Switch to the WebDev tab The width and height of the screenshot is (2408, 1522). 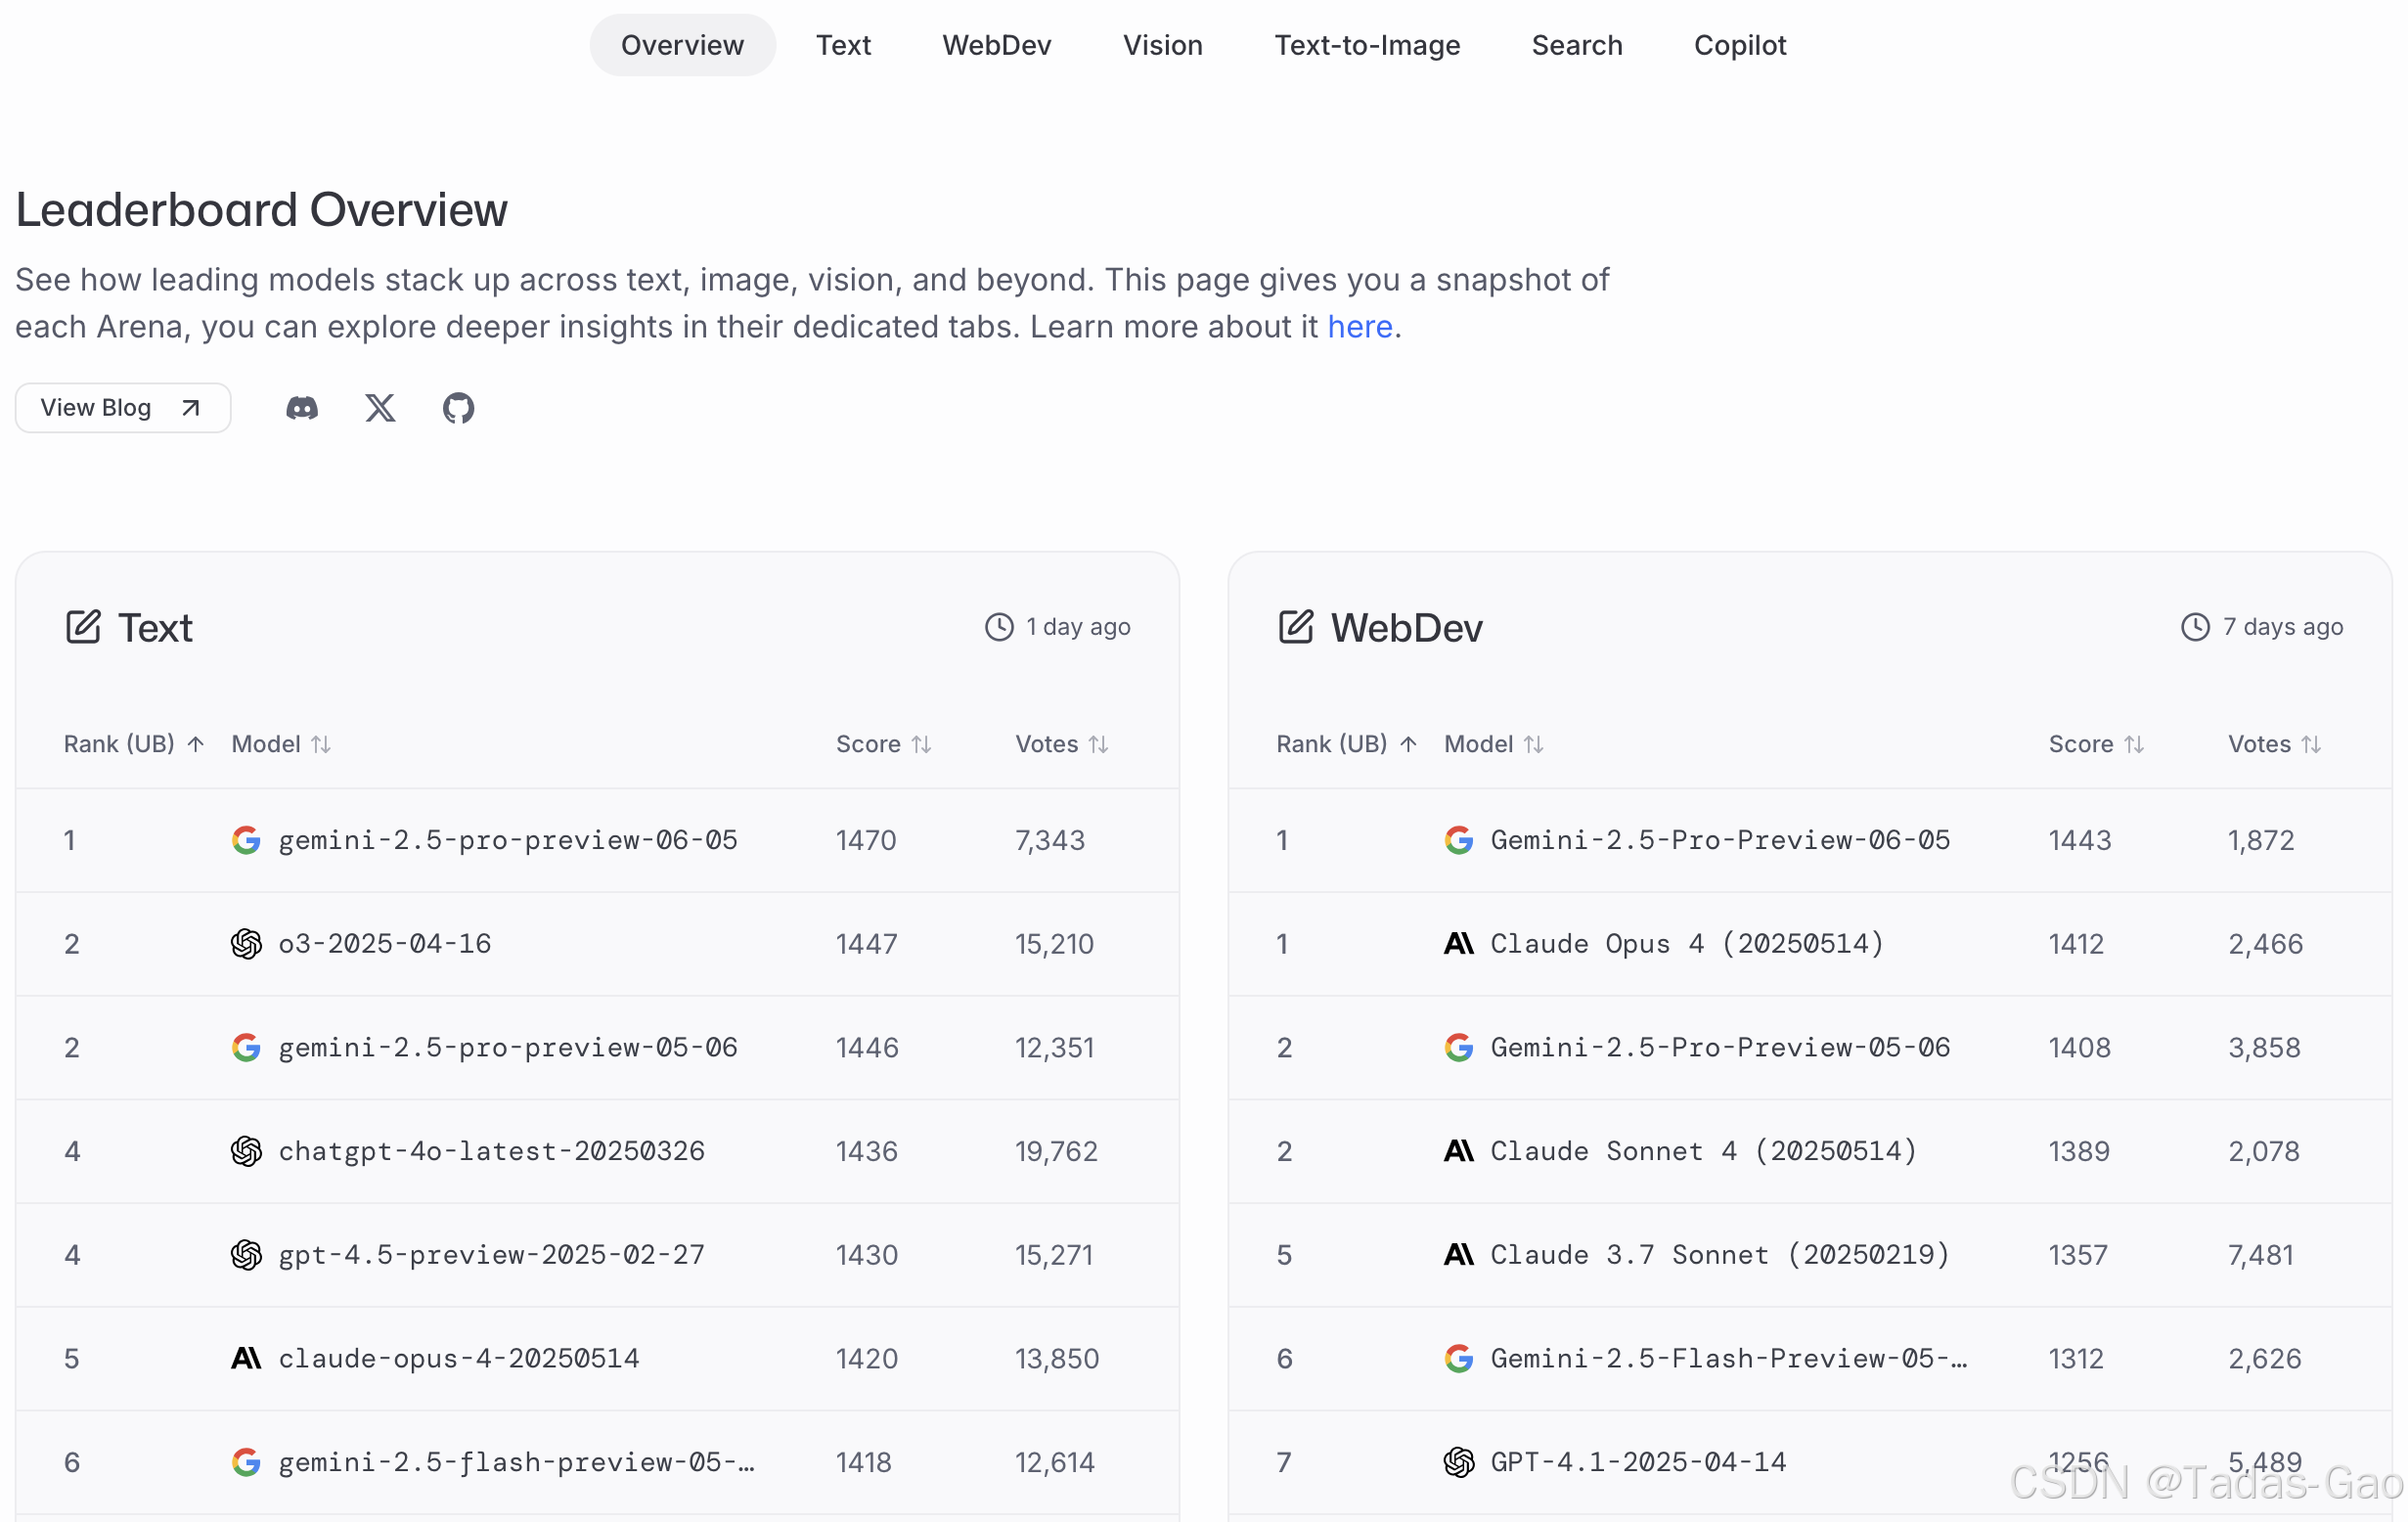(997, 45)
